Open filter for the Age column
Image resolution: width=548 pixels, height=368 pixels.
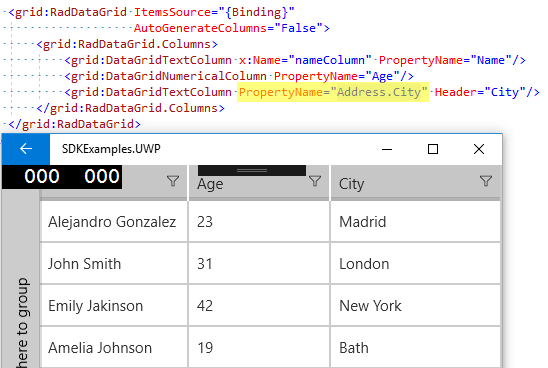315,181
